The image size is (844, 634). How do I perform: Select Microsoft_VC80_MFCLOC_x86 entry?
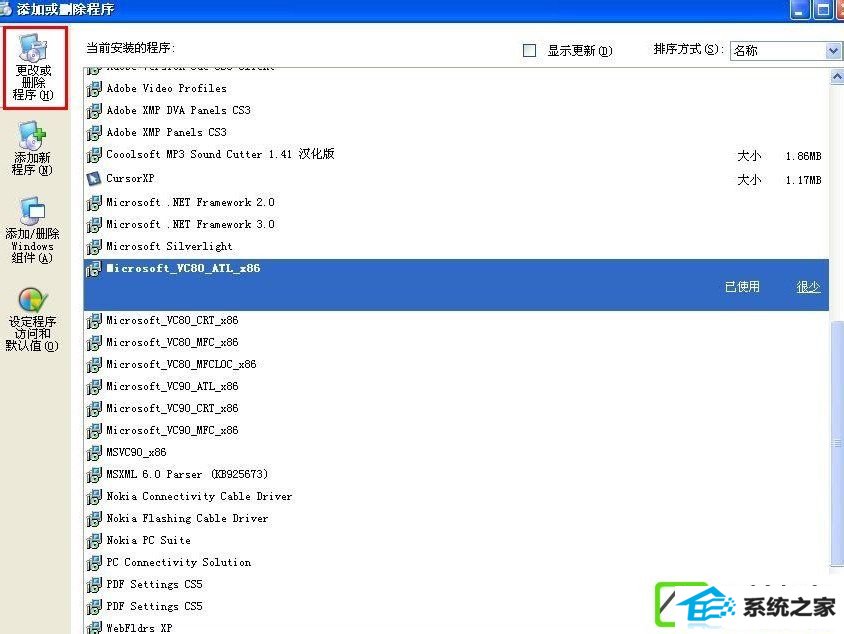[181, 365]
